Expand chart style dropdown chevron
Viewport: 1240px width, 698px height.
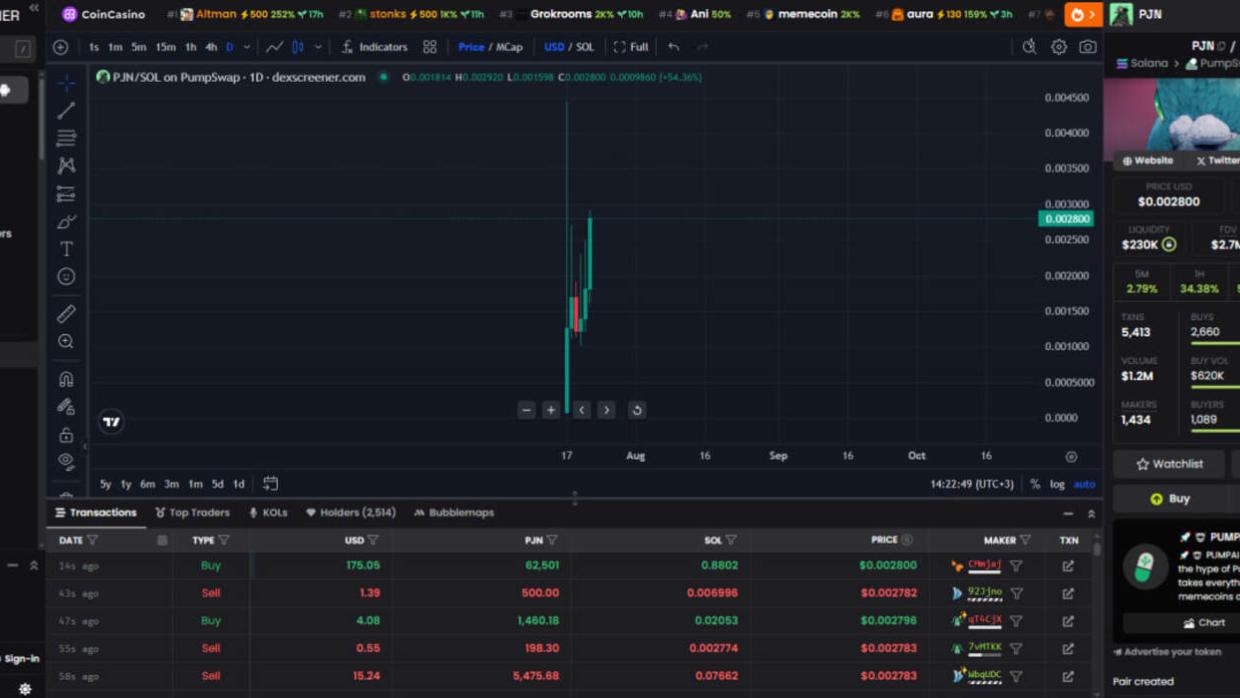[x=319, y=47]
